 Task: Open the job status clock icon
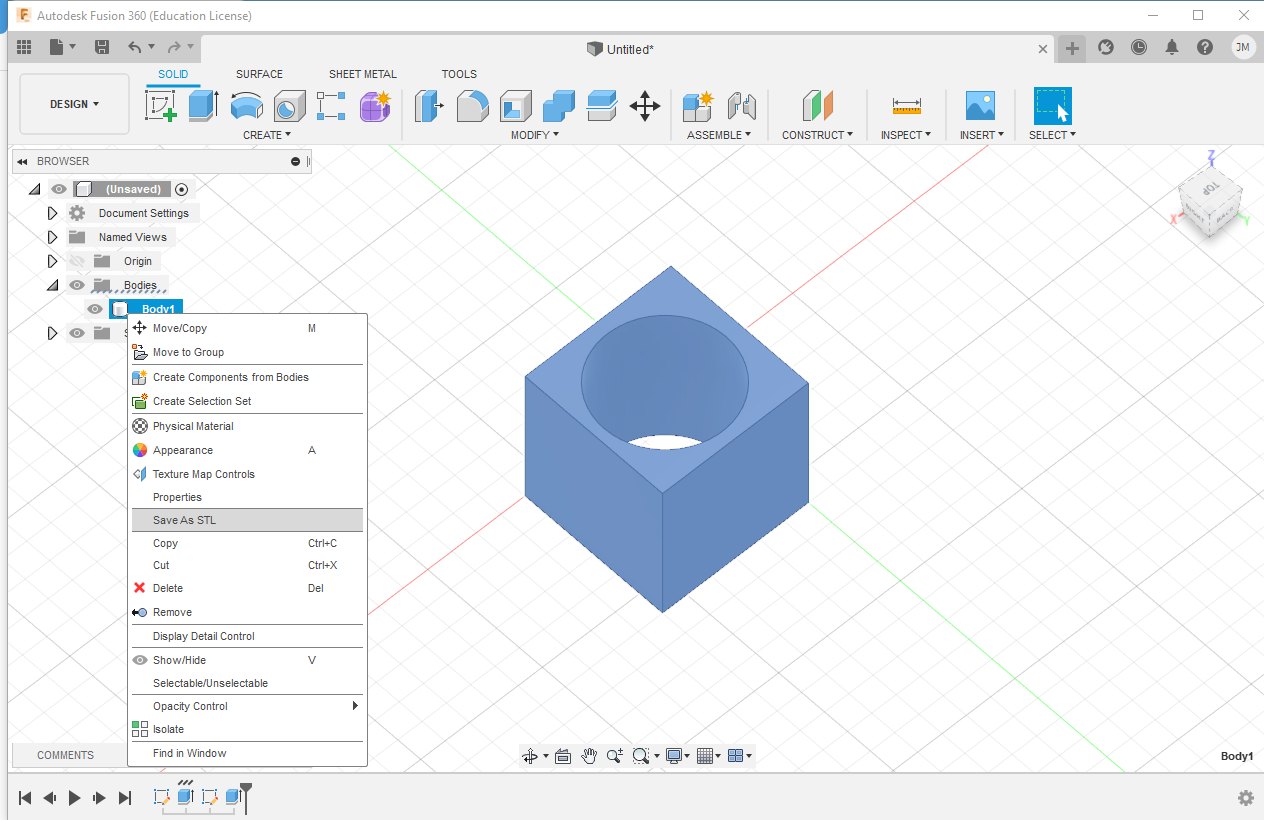click(1139, 47)
